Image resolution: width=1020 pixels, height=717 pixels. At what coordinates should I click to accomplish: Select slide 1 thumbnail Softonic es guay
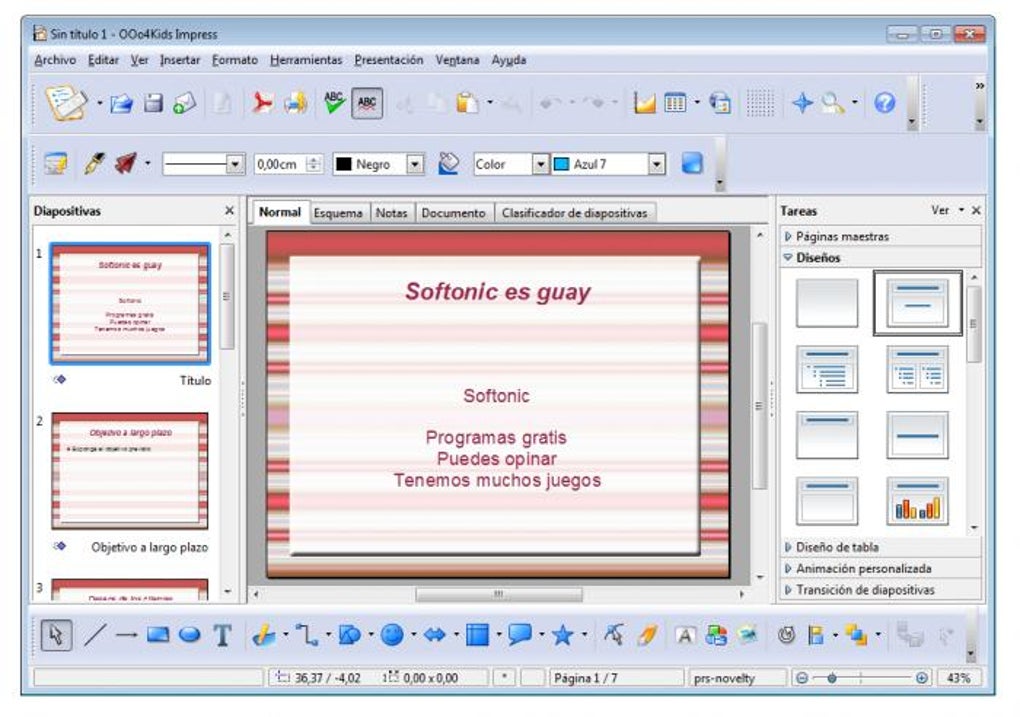130,303
